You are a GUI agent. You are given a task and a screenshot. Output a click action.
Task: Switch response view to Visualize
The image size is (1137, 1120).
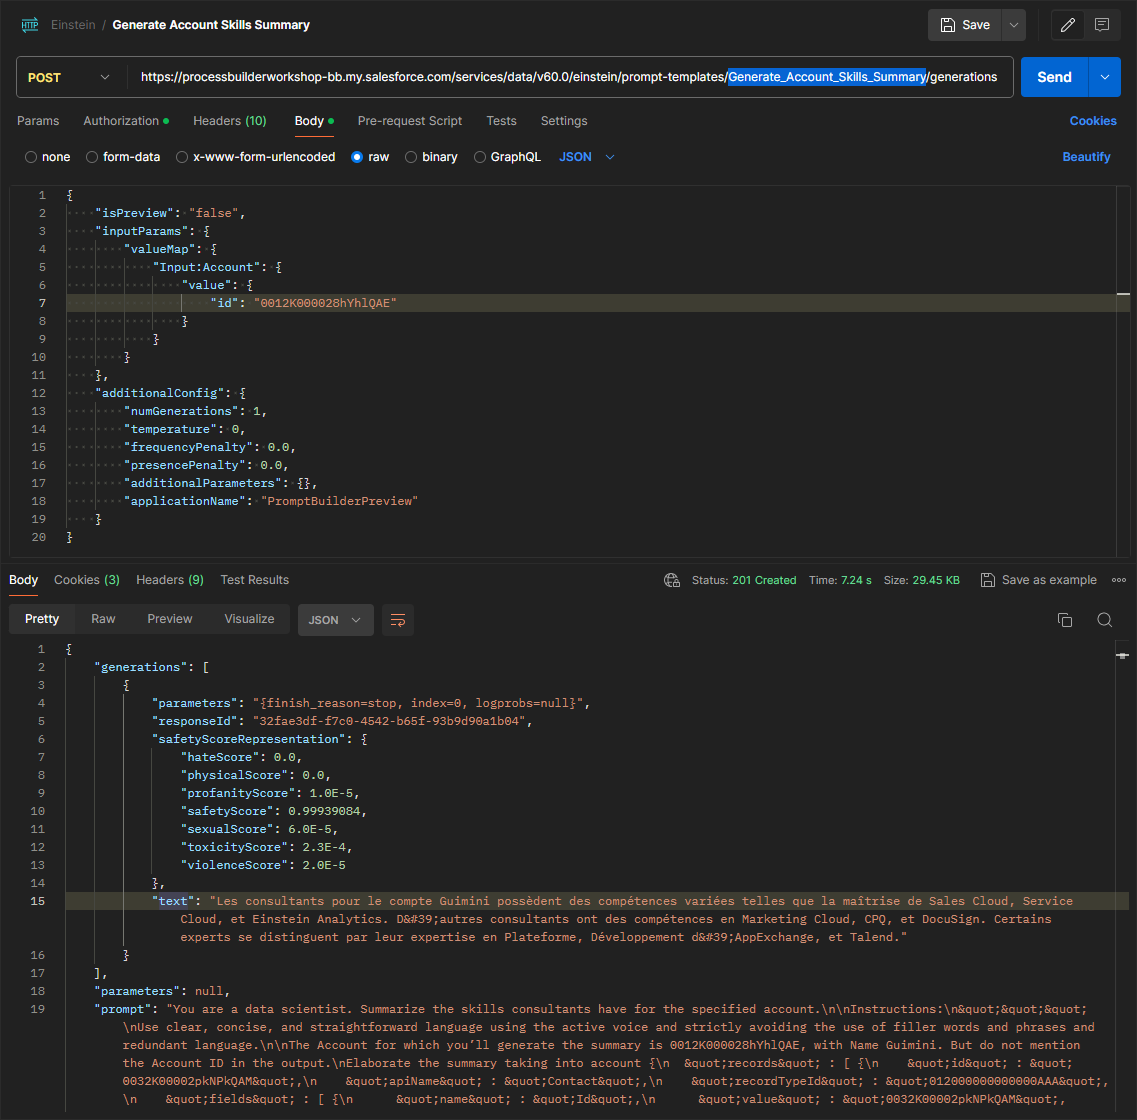tap(249, 619)
